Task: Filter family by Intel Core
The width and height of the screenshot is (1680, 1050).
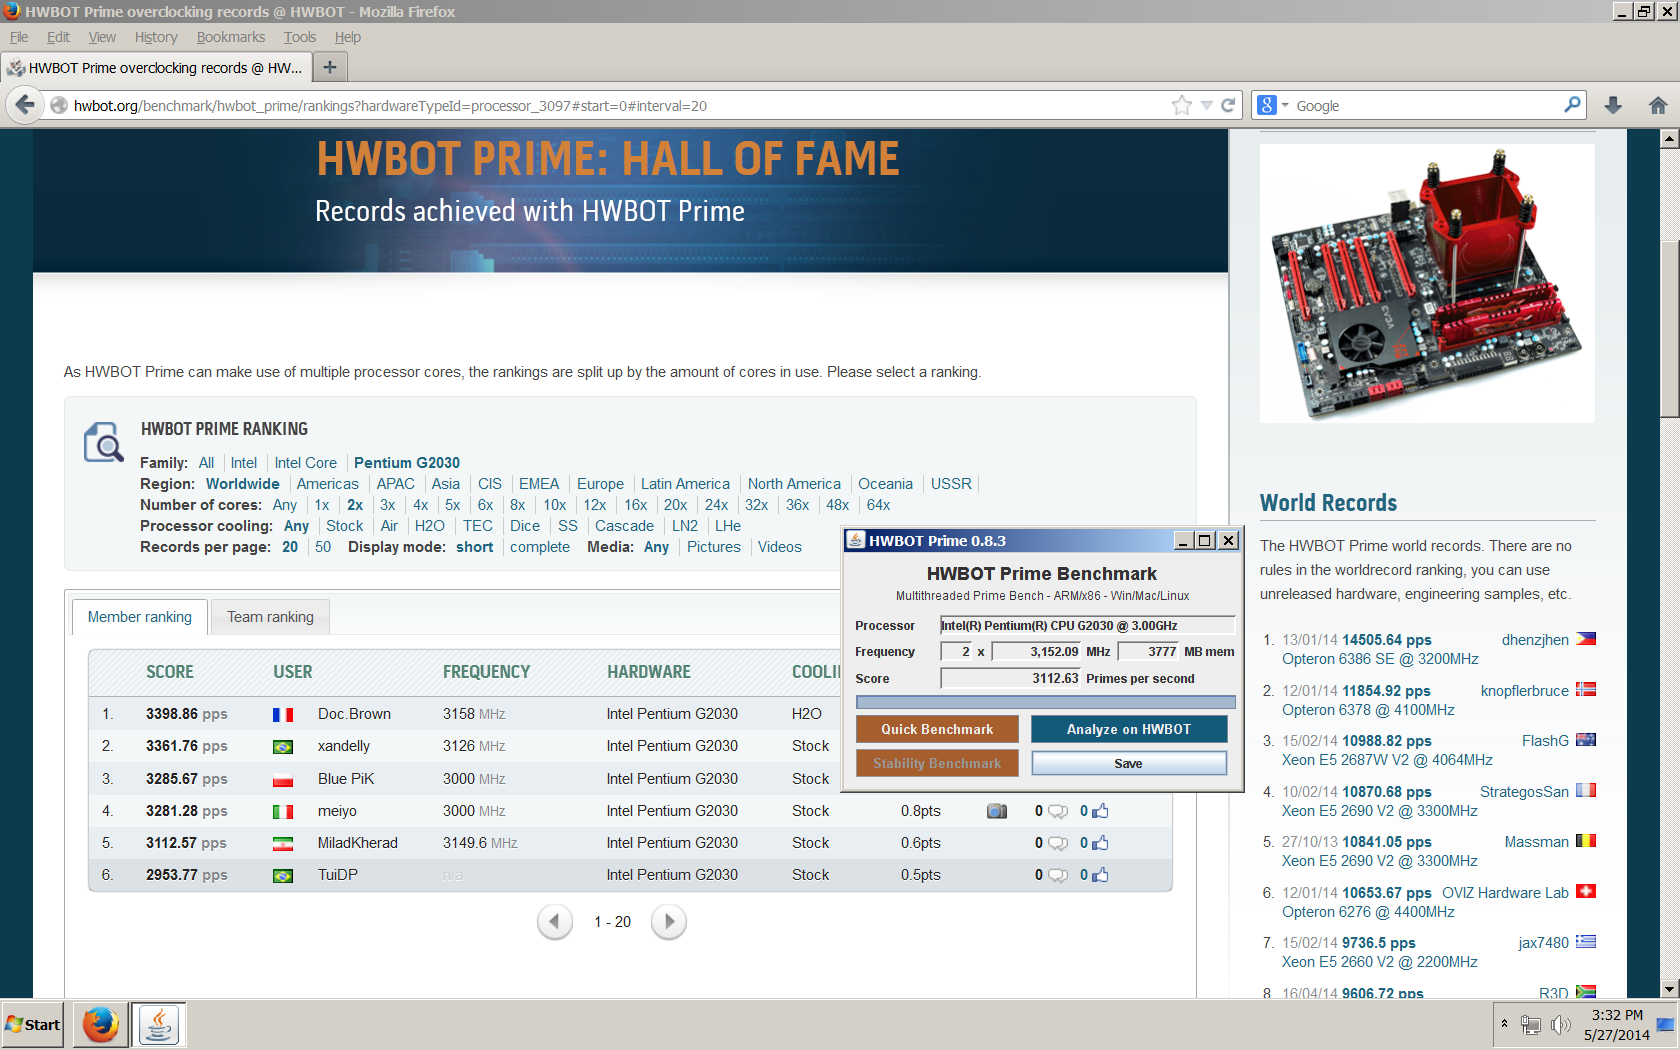Action: [x=306, y=463]
